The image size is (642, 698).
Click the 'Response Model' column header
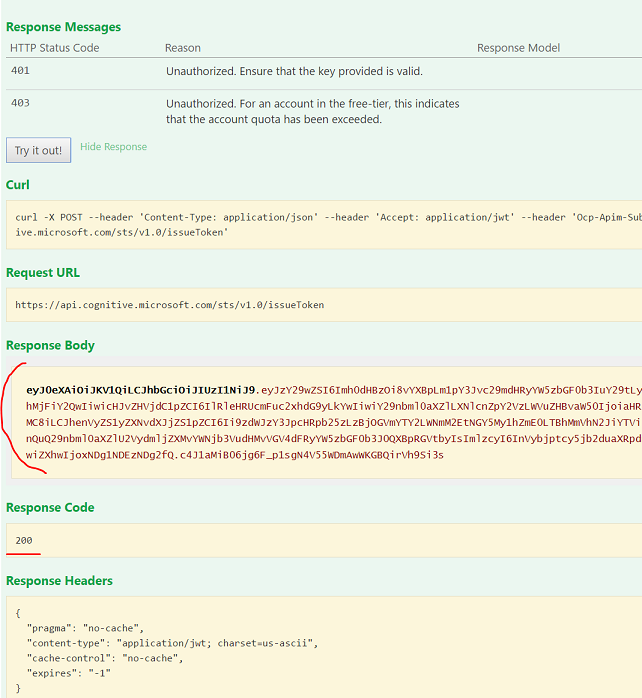tap(518, 48)
